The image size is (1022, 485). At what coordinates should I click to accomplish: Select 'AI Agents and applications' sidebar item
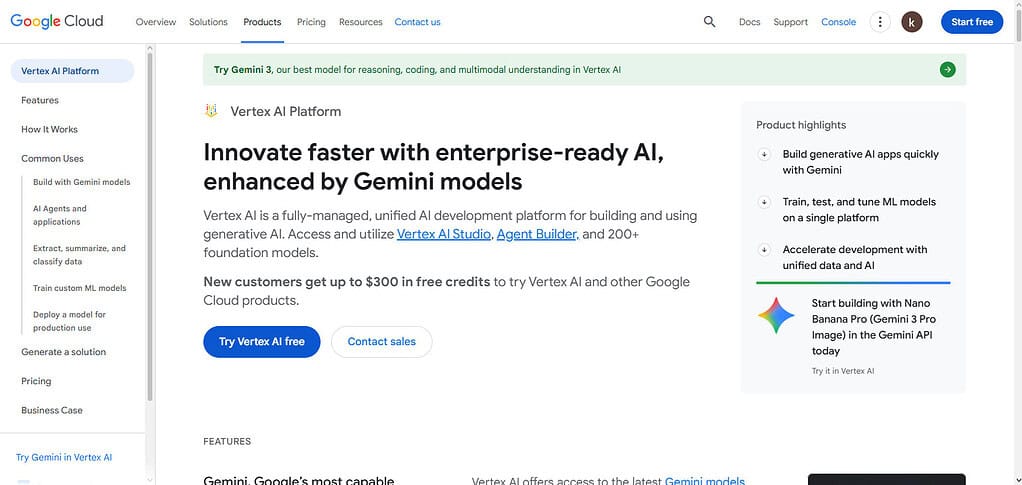click(x=60, y=215)
